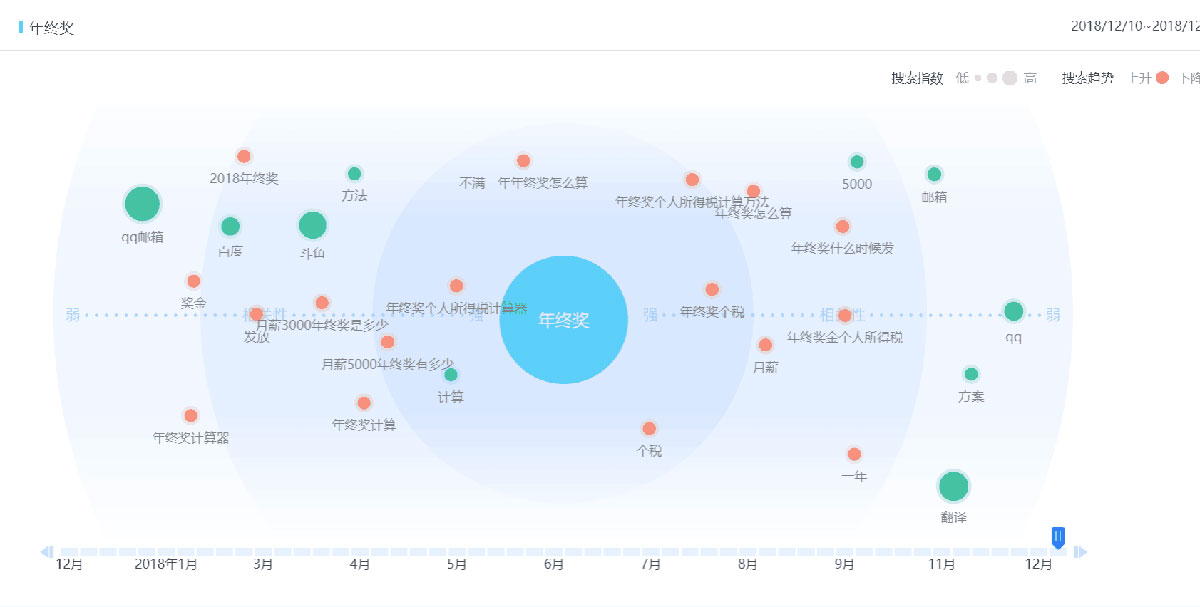Click the orange 月薪 node
This screenshot has width=1200, height=607.
coord(765,345)
